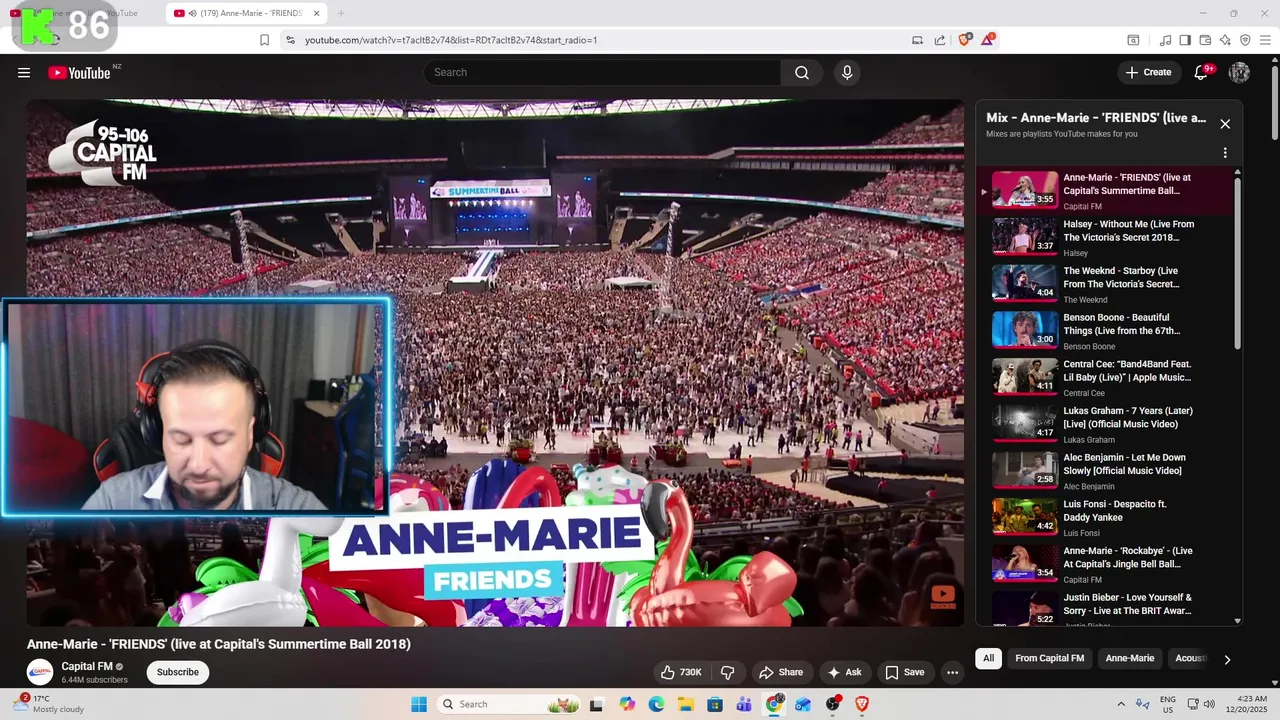1280x720 pixels.
Task: Open the taskbar volume control
Action: click(1207, 704)
